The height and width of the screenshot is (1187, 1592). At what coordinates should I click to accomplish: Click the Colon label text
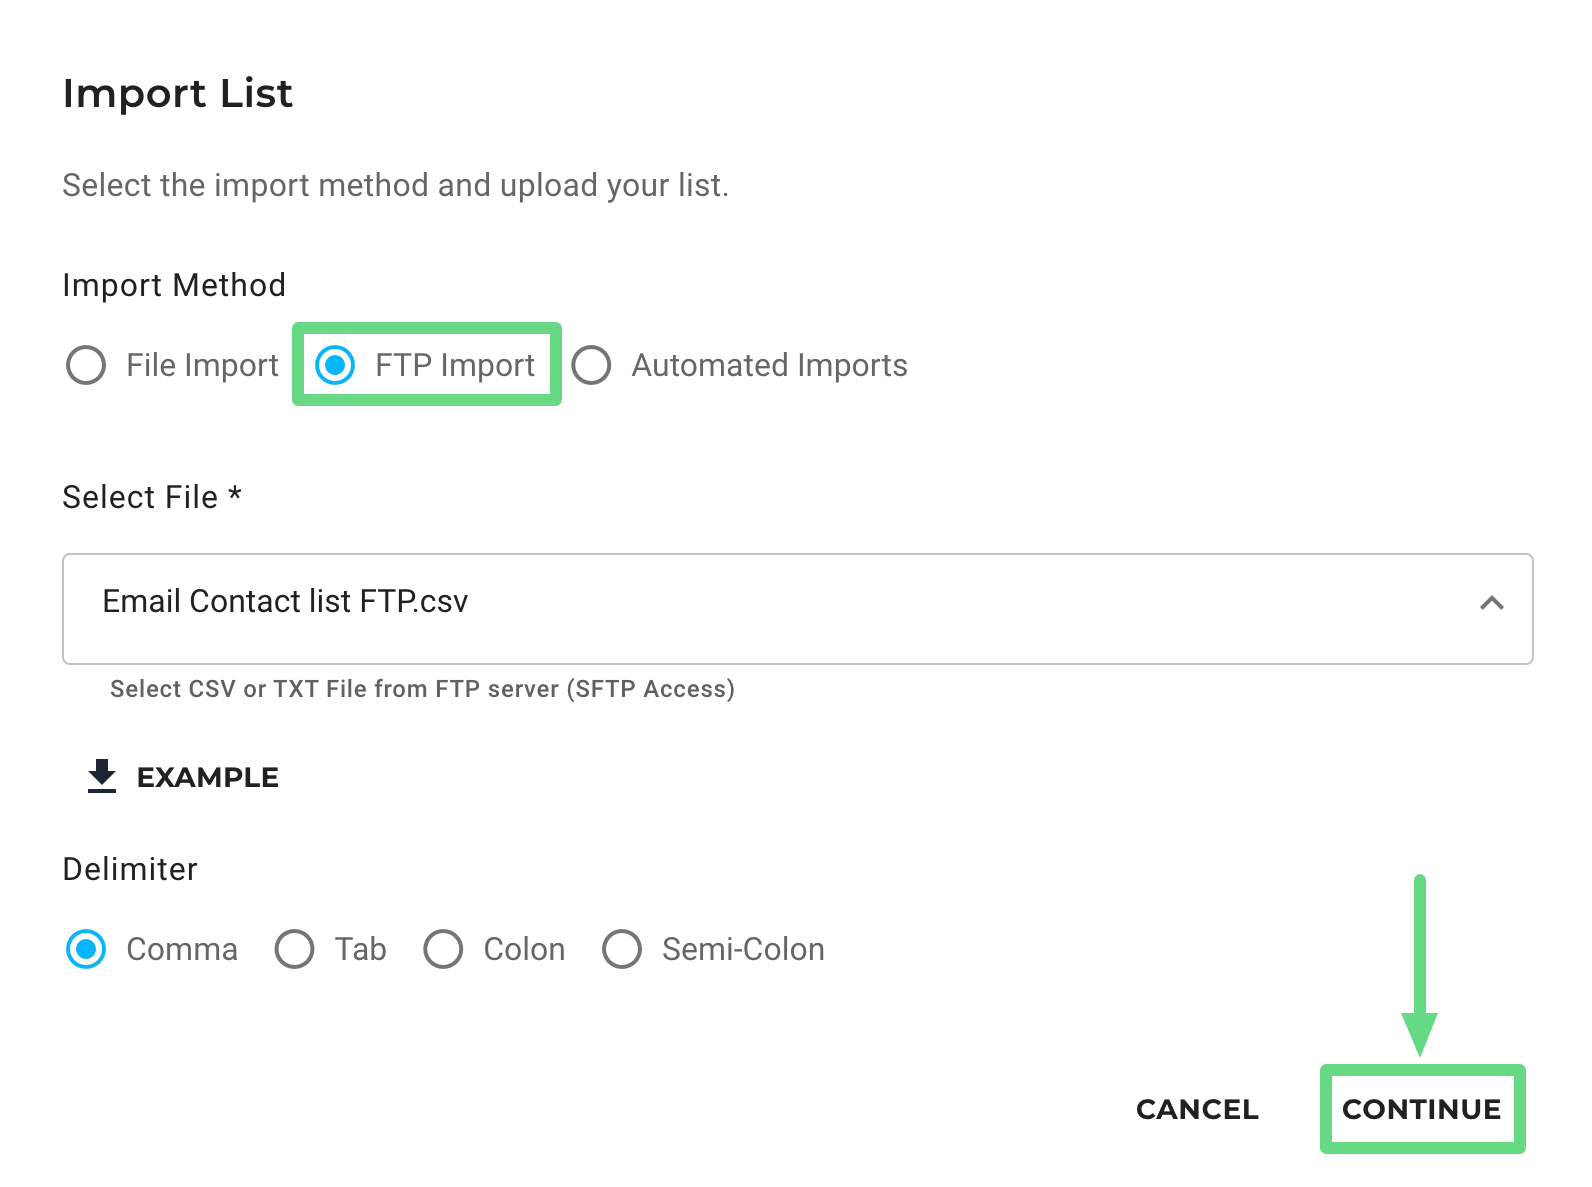pyautogui.click(x=524, y=949)
